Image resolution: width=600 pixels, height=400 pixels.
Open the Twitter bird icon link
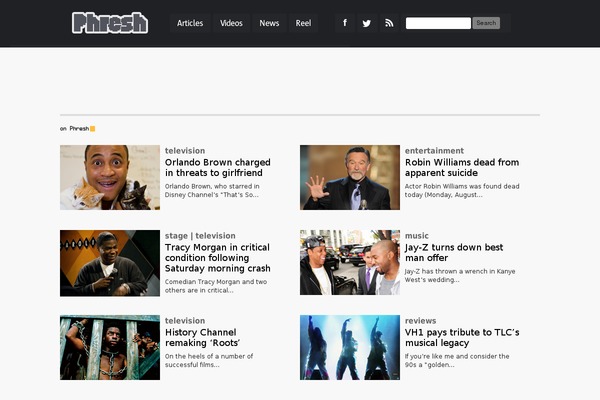click(367, 23)
